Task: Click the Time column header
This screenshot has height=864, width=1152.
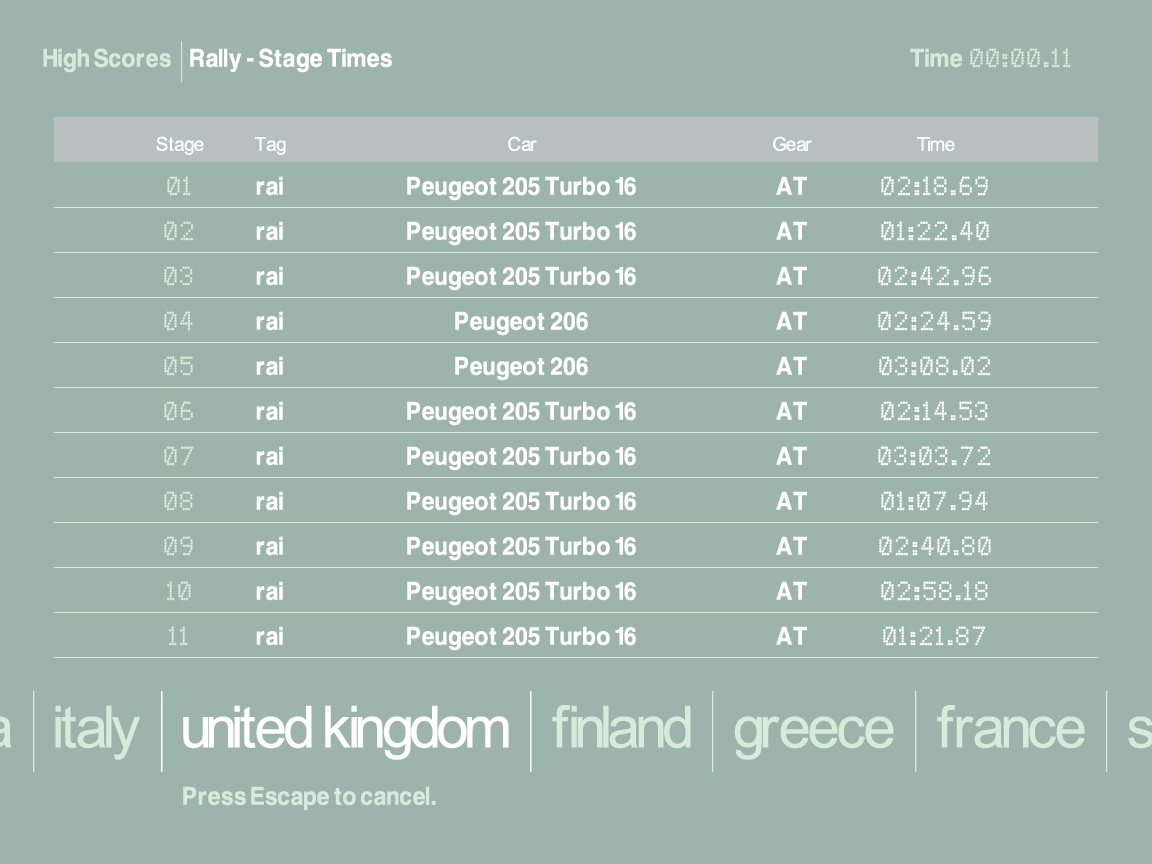Action: click(935, 144)
